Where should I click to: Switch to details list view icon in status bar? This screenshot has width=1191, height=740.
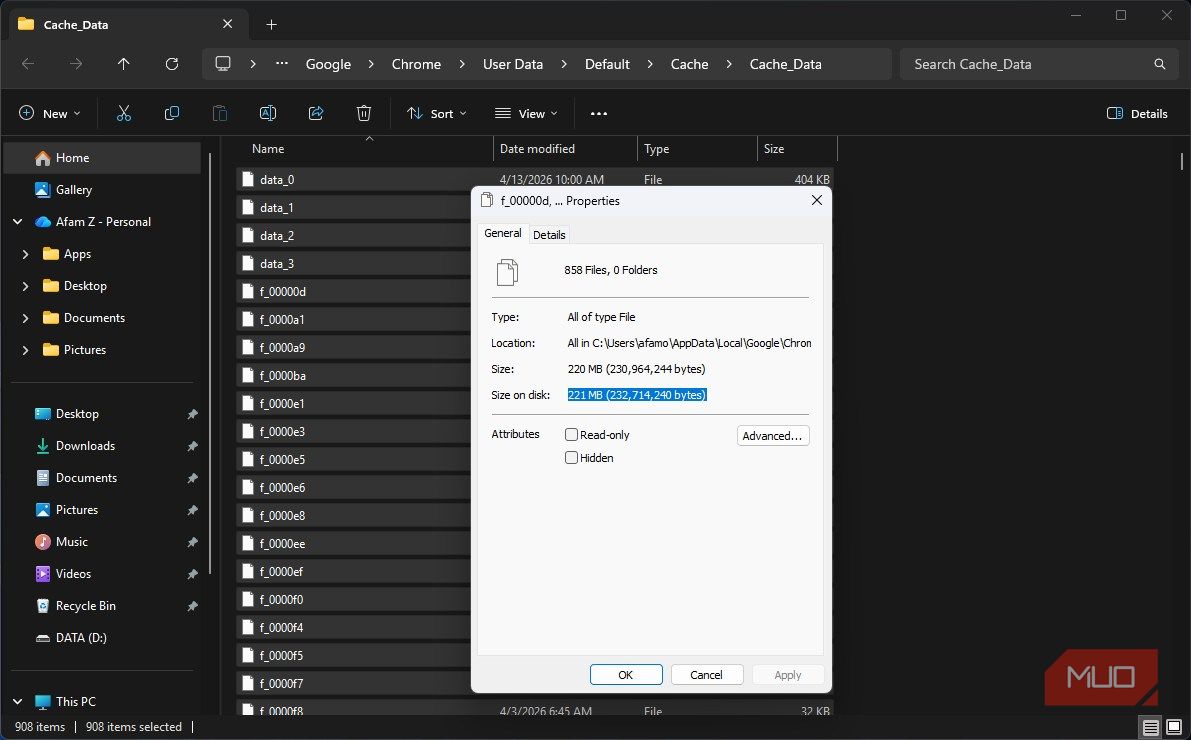click(1151, 727)
